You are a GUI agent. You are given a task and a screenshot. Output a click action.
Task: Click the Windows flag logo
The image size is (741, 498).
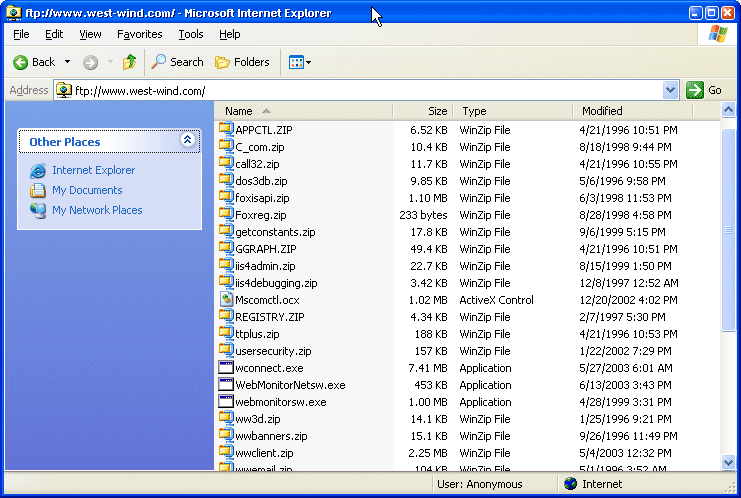[718, 34]
